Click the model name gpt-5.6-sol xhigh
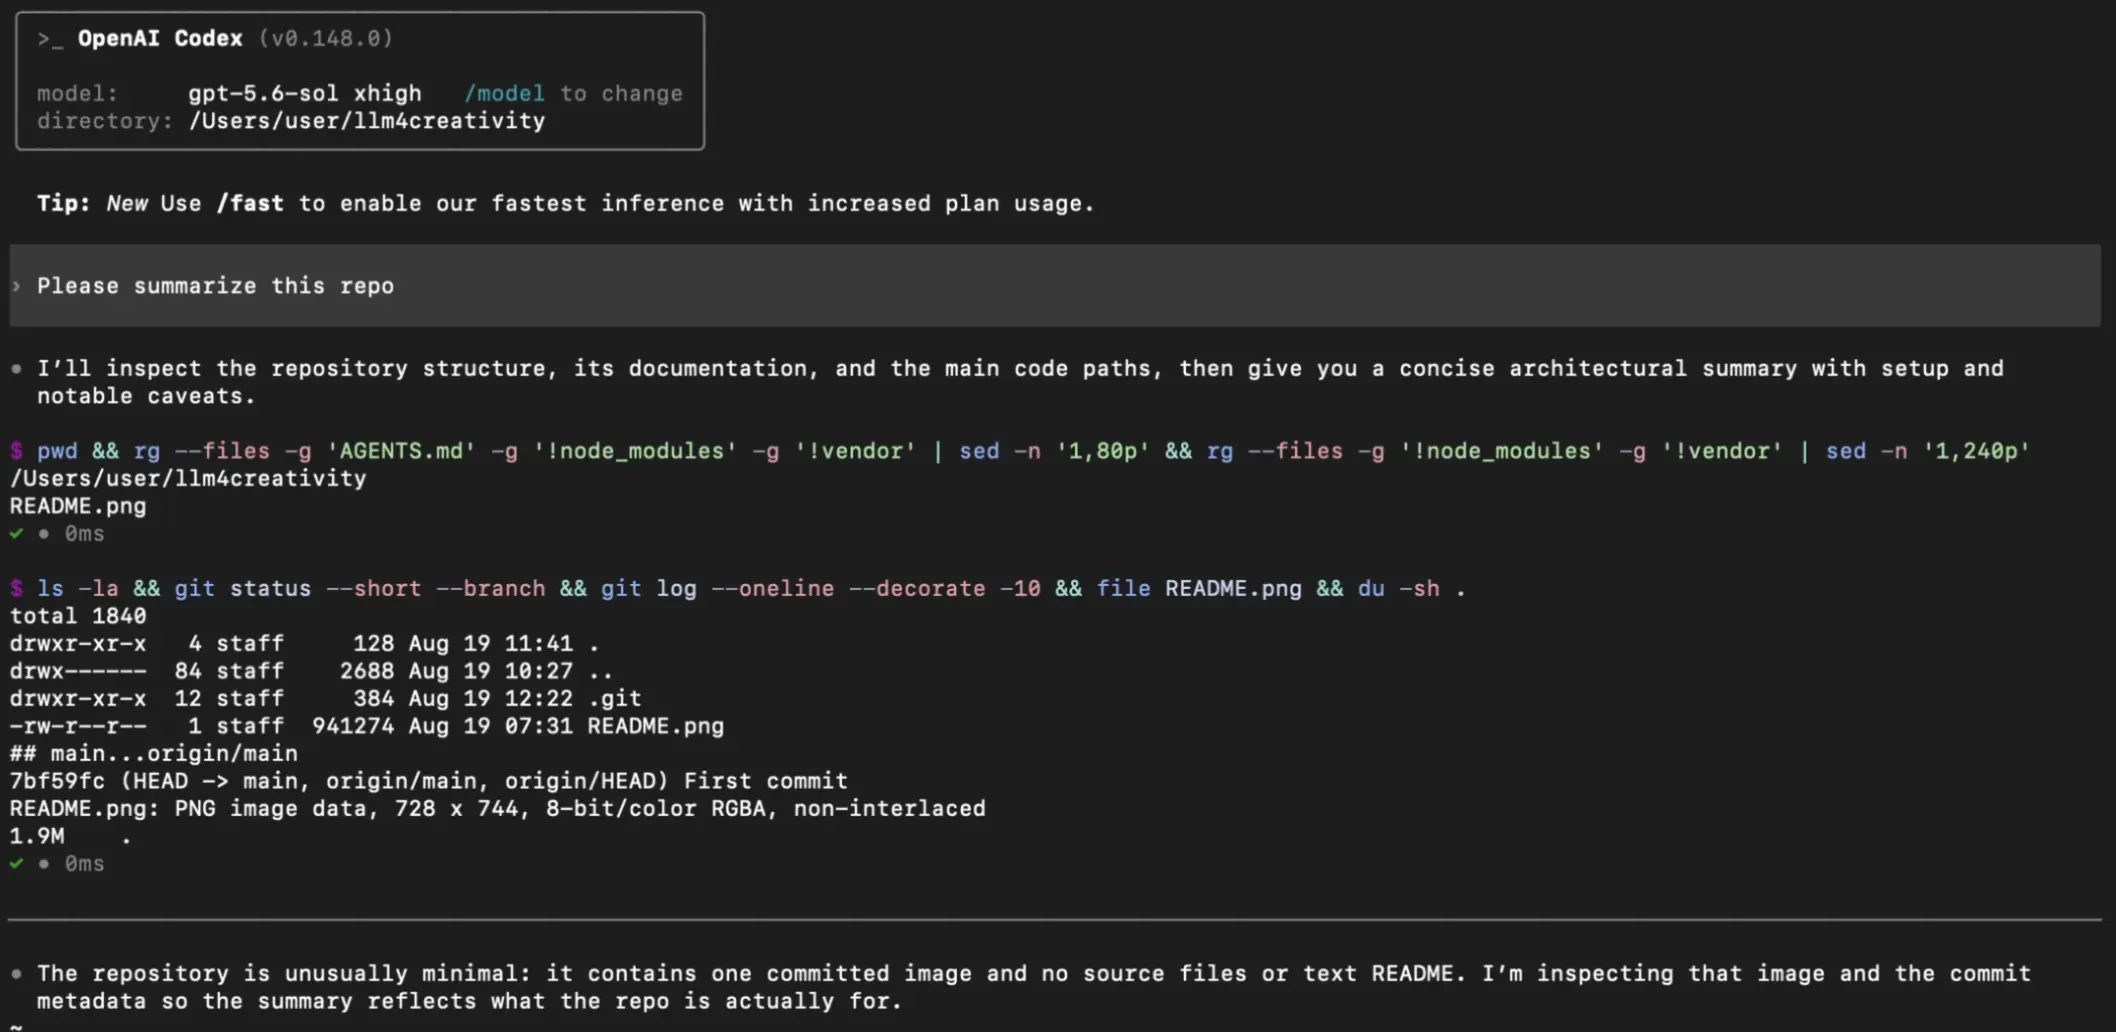The width and height of the screenshot is (2116, 1032). tap(305, 93)
